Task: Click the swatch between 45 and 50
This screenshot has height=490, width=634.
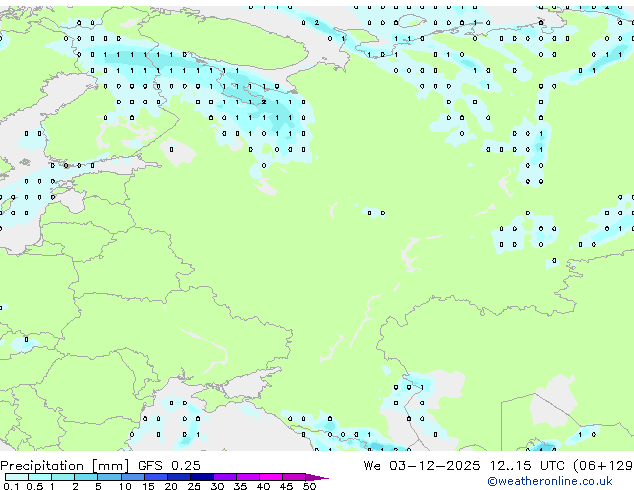Action: click(294, 477)
